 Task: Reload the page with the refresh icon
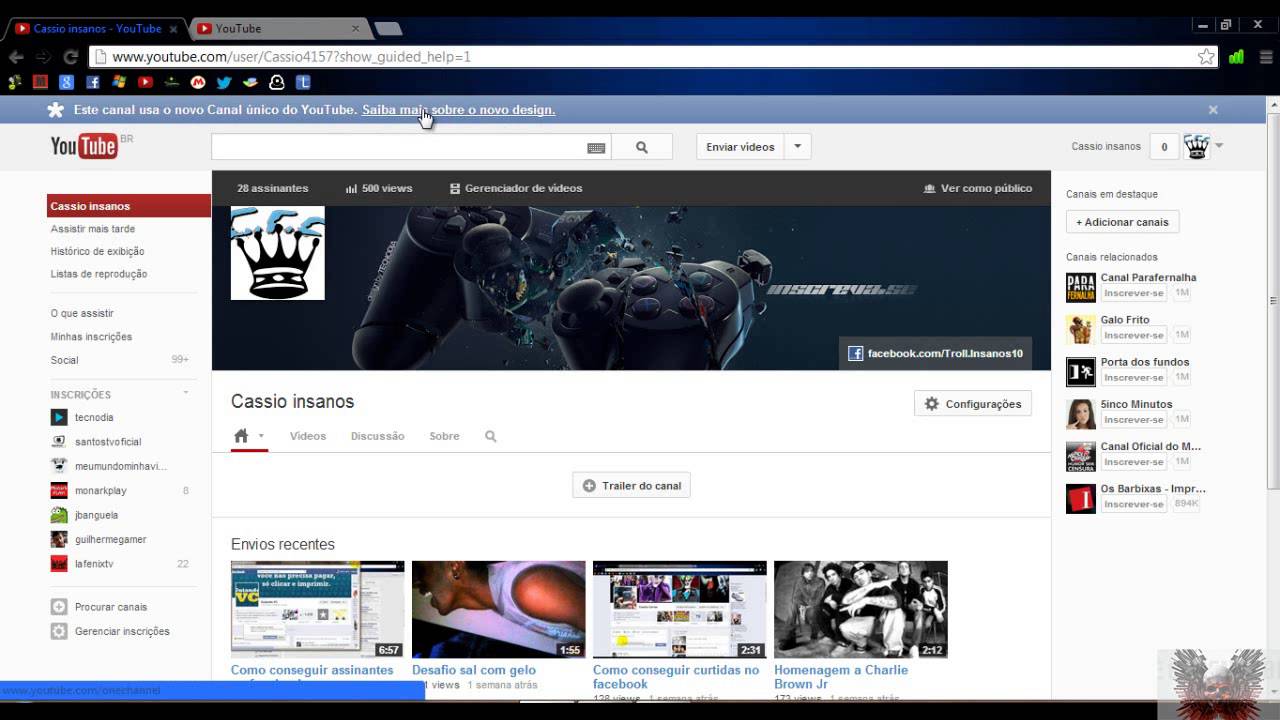(x=71, y=57)
